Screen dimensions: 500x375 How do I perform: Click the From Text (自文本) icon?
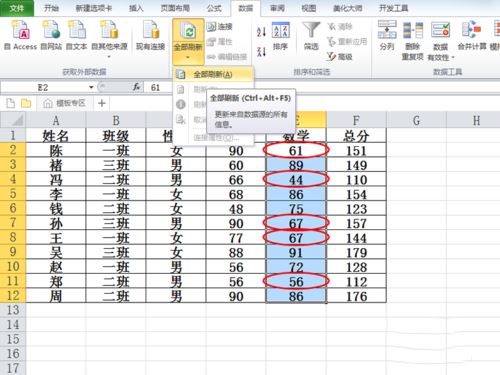click(77, 35)
